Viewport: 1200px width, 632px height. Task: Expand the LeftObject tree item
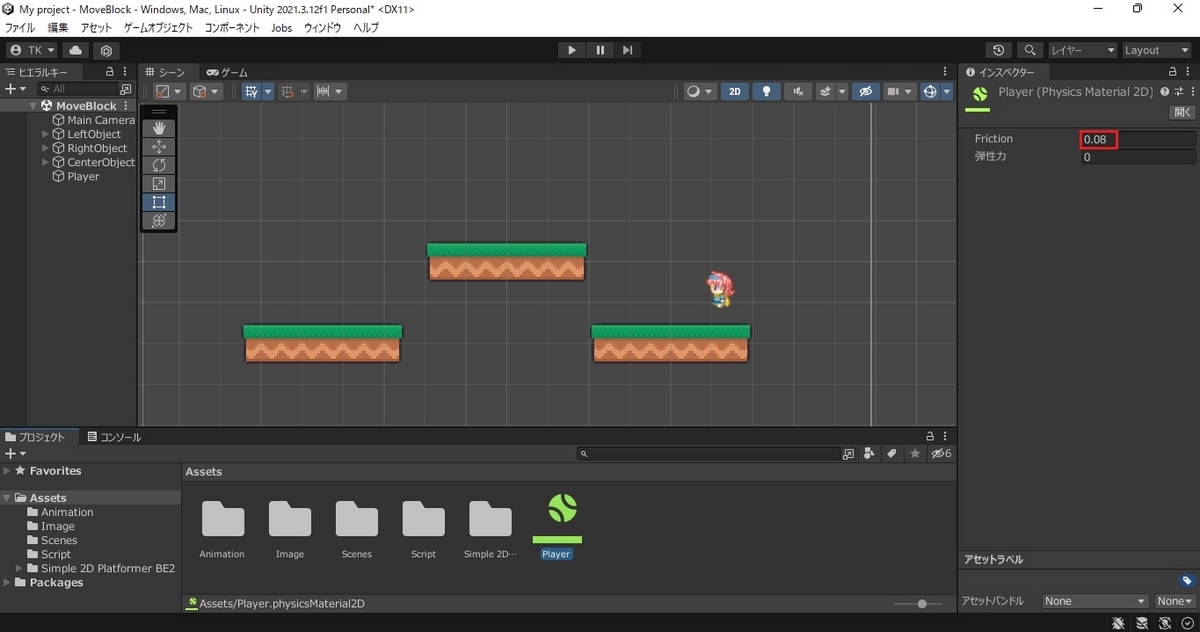pyautogui.click(x=46, y=134)
